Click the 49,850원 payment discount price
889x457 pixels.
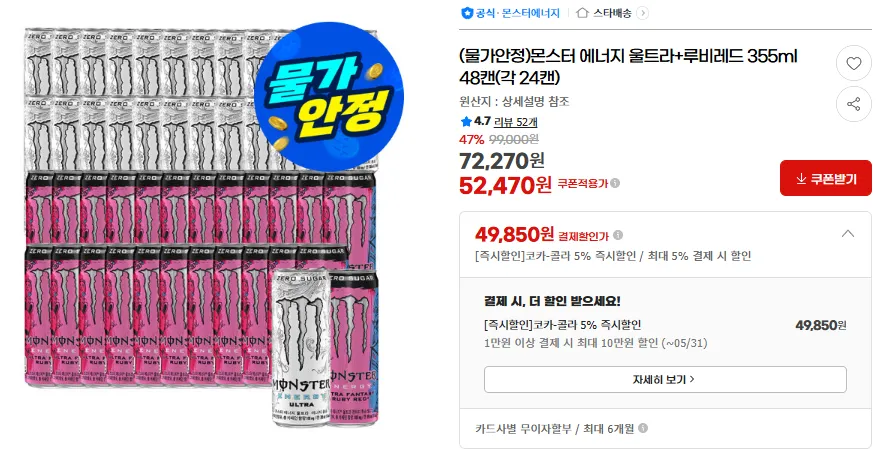(514, 234)
